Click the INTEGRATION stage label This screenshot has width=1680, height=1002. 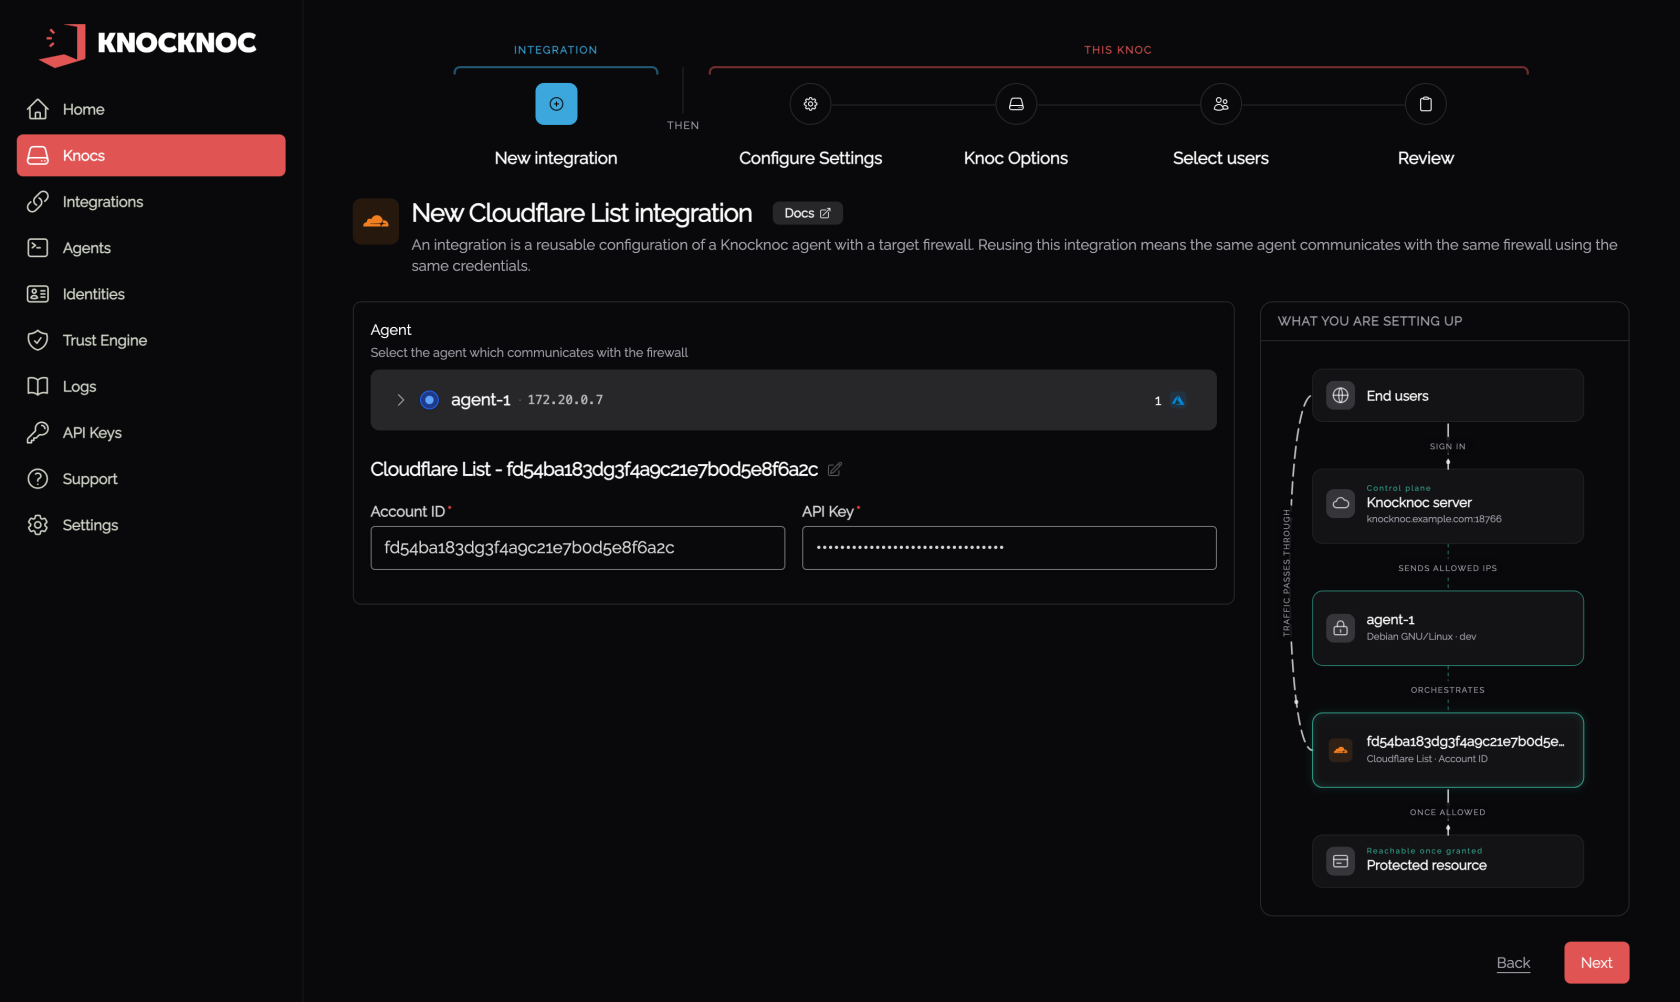point(556,50)
